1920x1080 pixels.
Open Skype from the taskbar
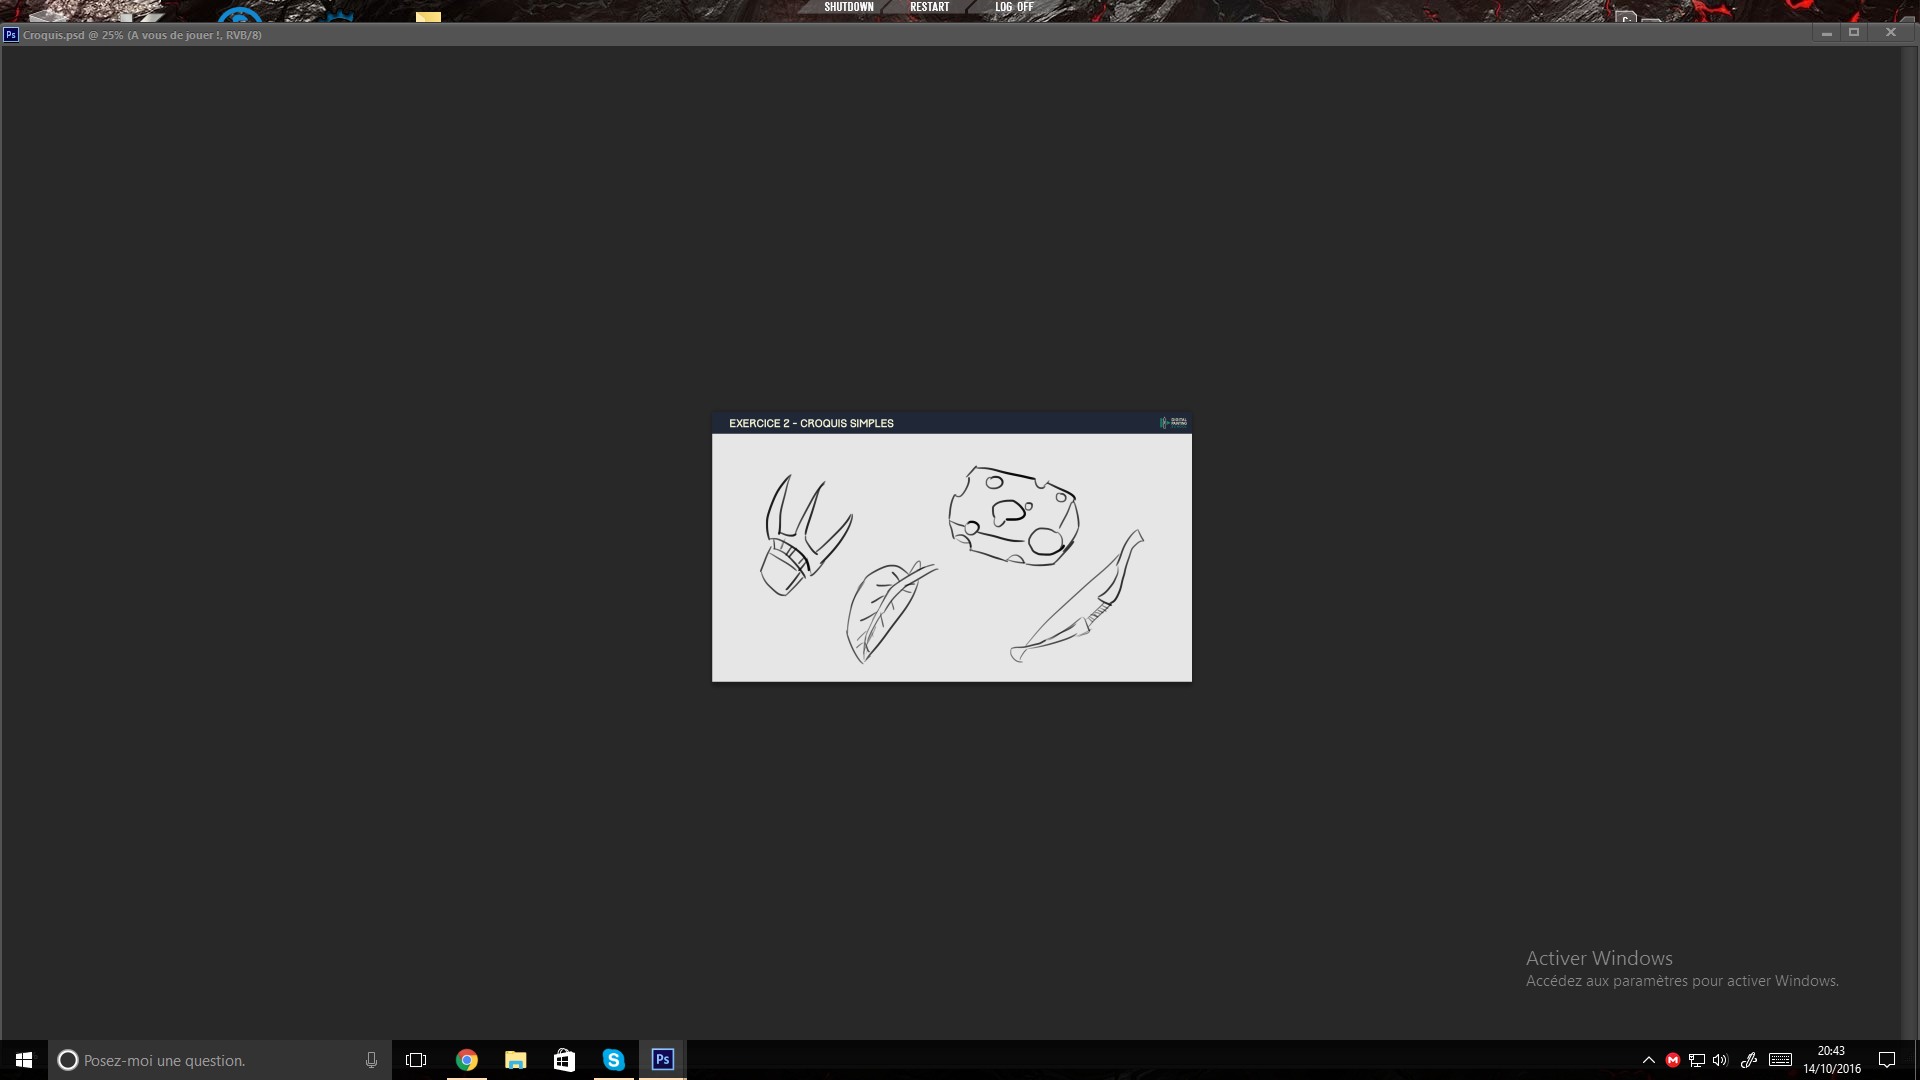(613, 1060)
